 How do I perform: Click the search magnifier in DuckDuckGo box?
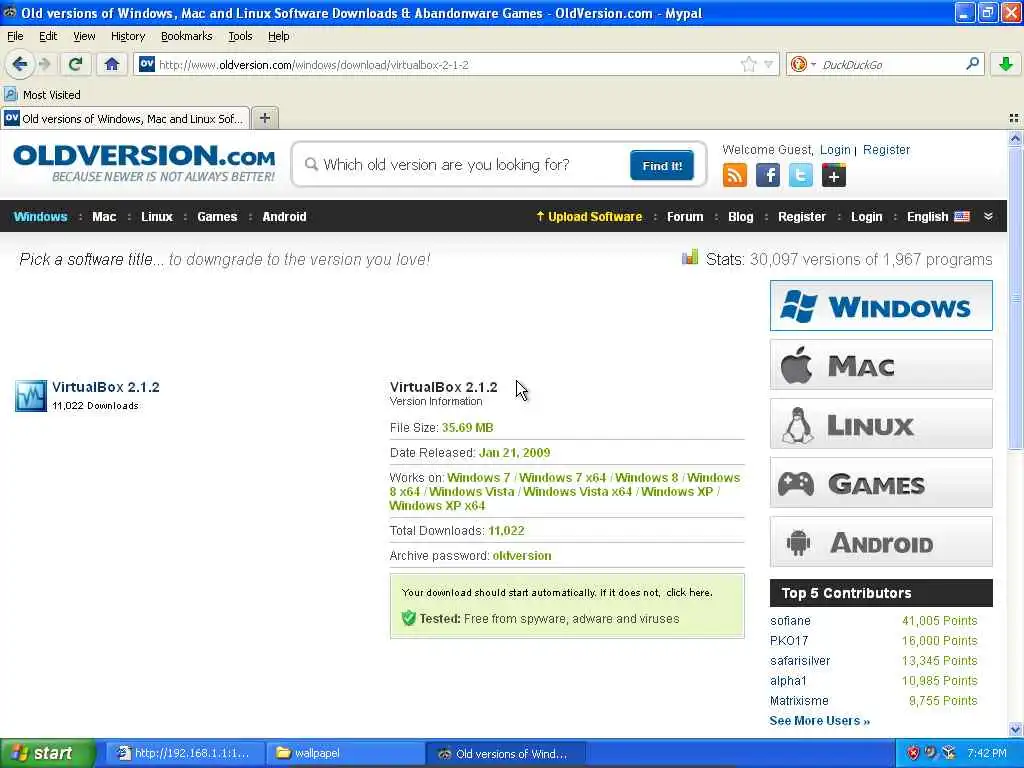pyautogui.click(x=972, y=64)
